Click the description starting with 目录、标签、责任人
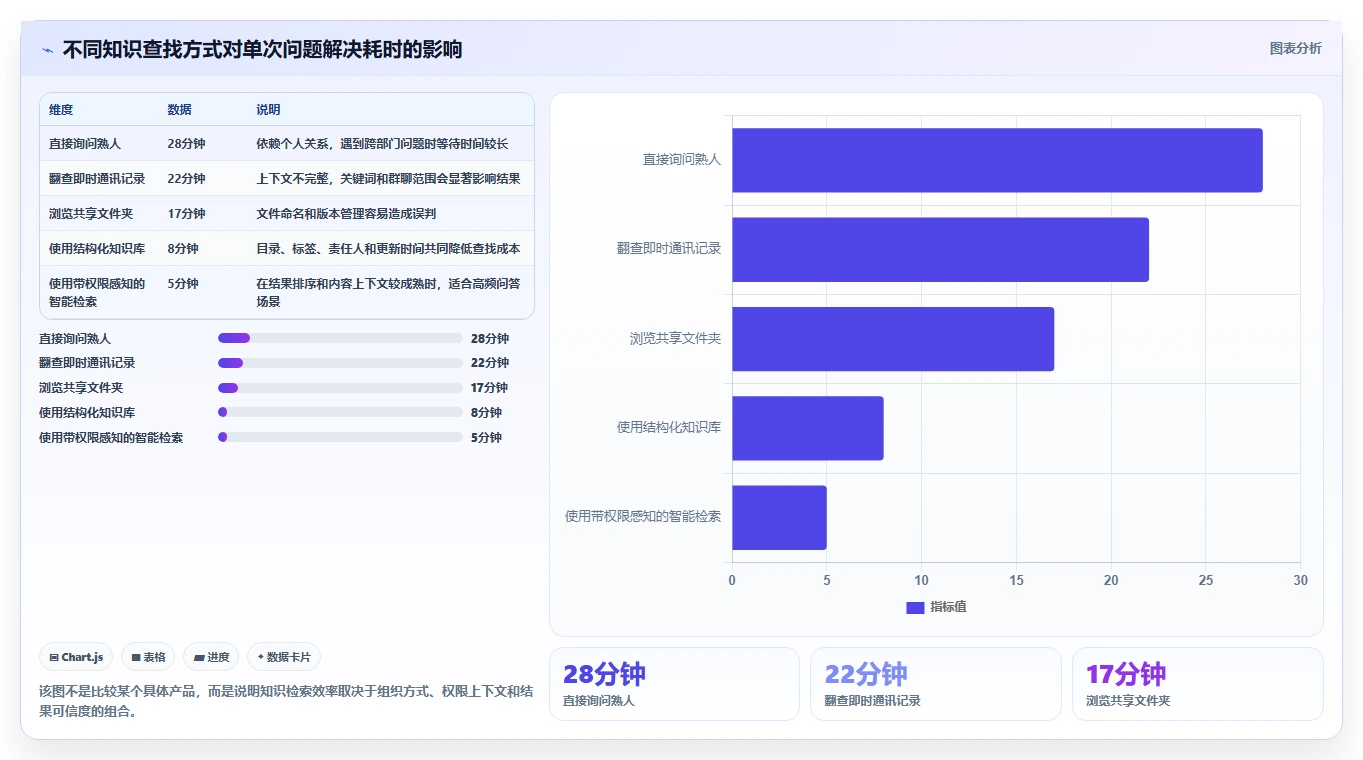This screenshot has height=760, width=1363. click(x=388, y=249)
